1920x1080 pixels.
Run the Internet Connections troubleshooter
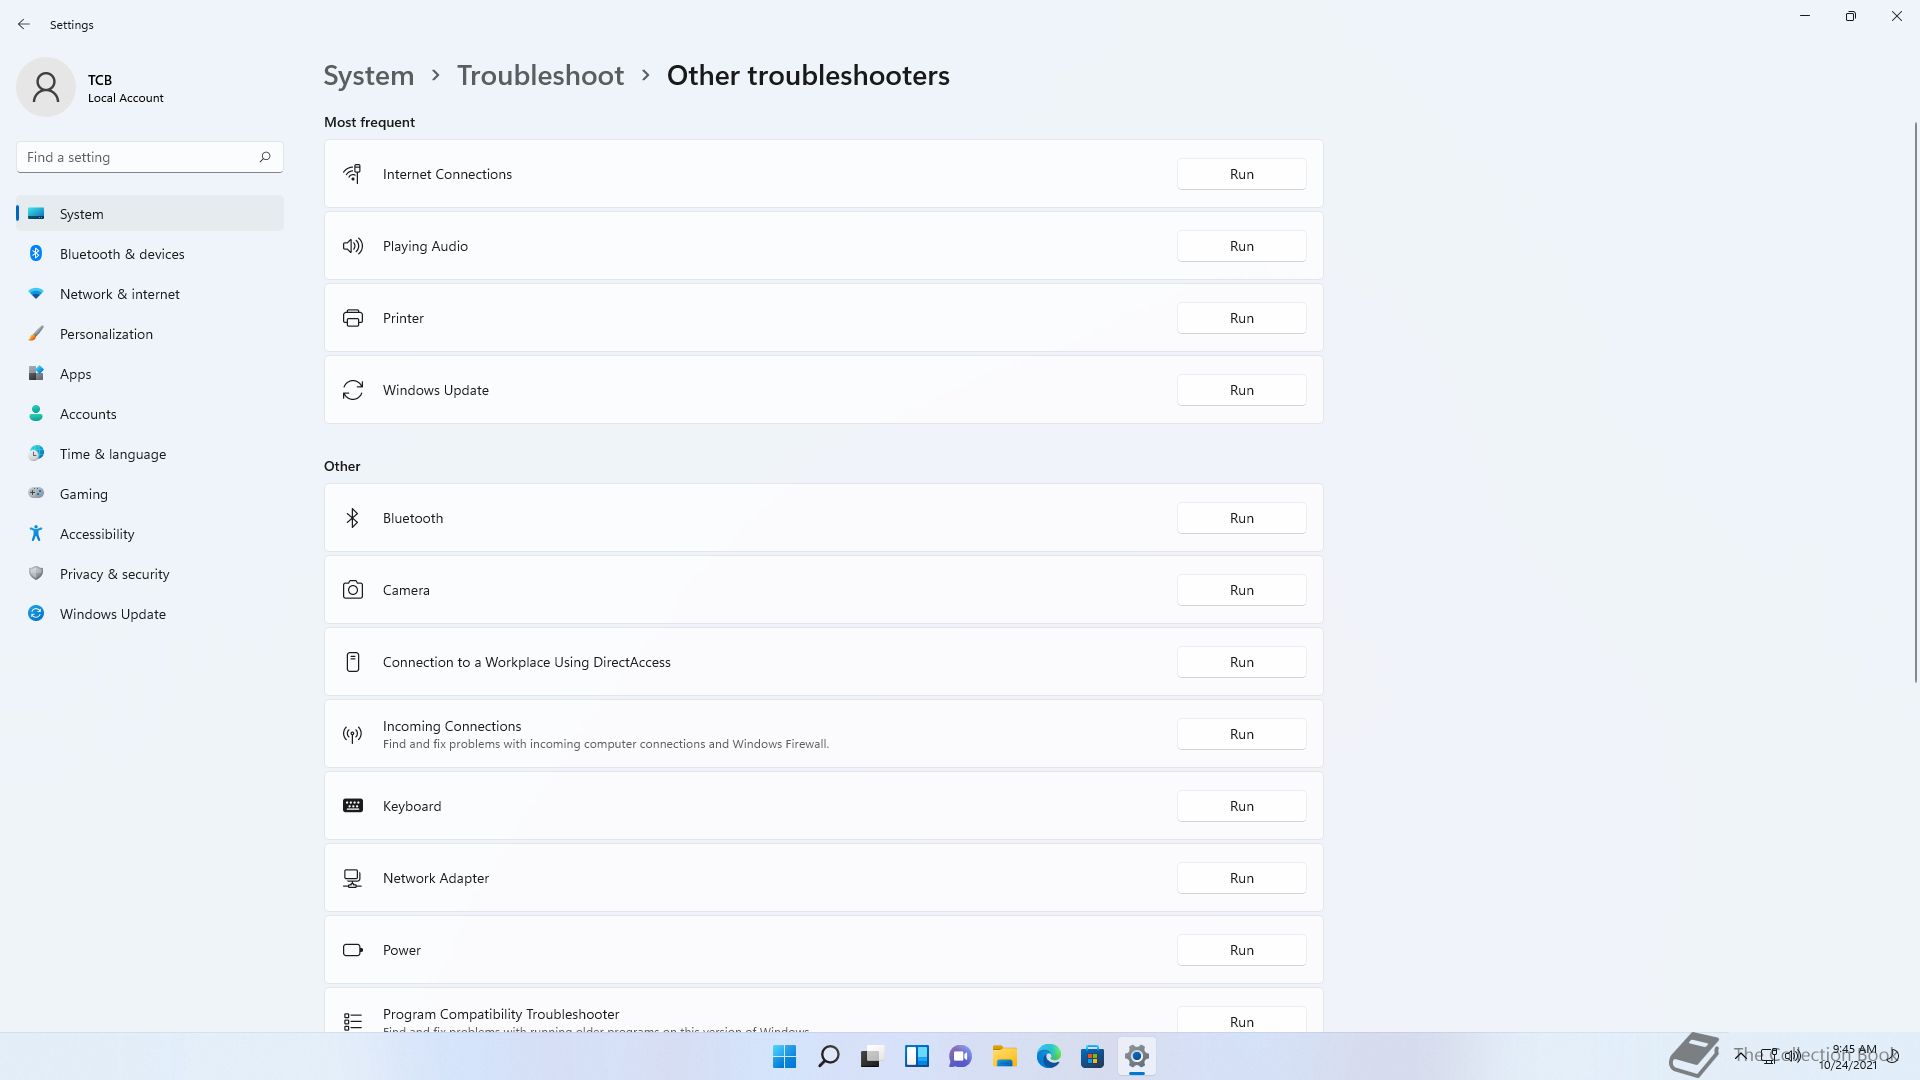tap(1241, 174)
